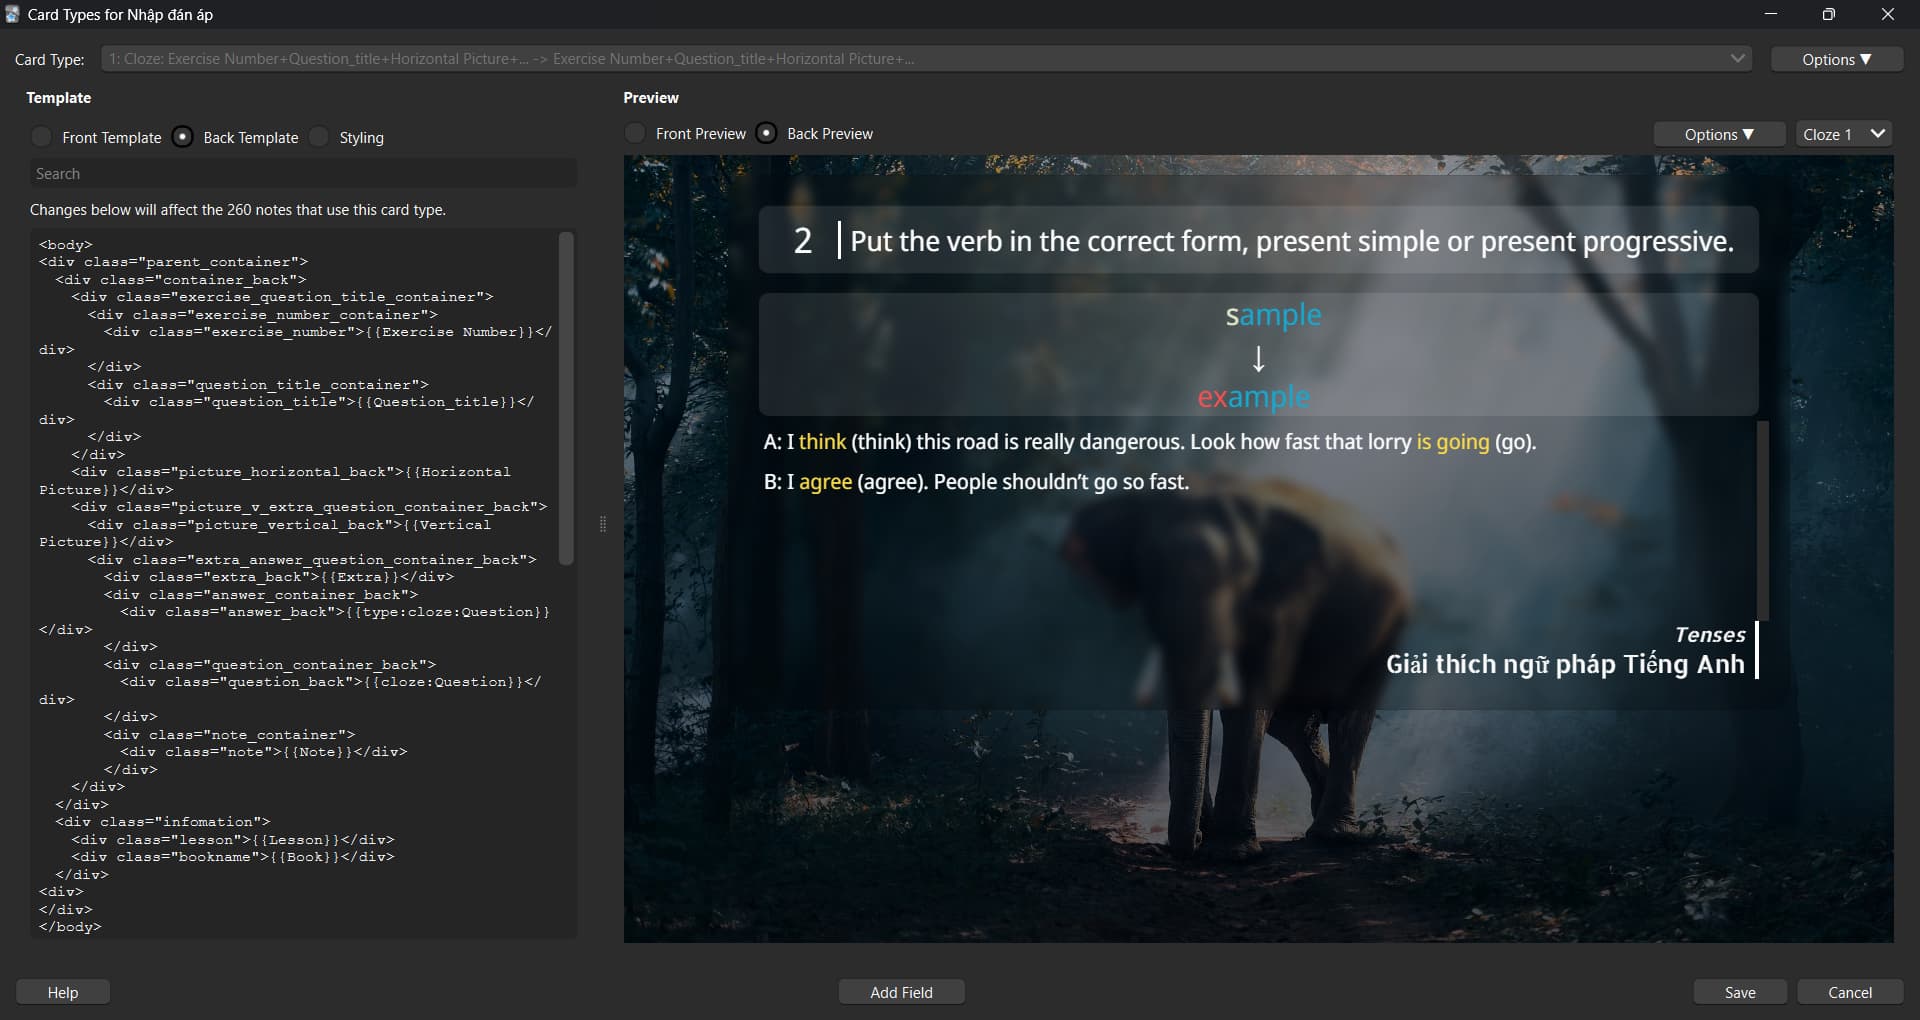Open the top-right Options menu beside Card Type
Viewport: 1920px width, 1020px height.
(1836, 59)
